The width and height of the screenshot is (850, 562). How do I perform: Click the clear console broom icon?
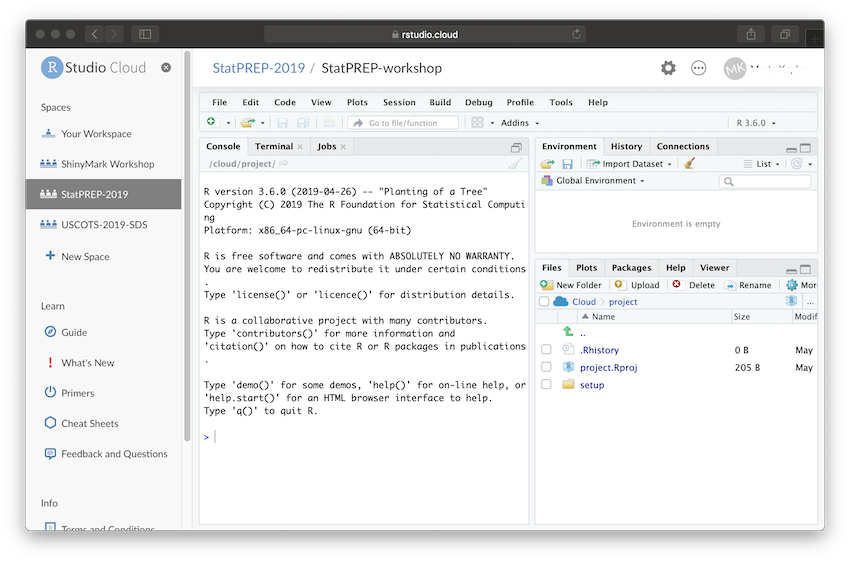coord(515,164)
